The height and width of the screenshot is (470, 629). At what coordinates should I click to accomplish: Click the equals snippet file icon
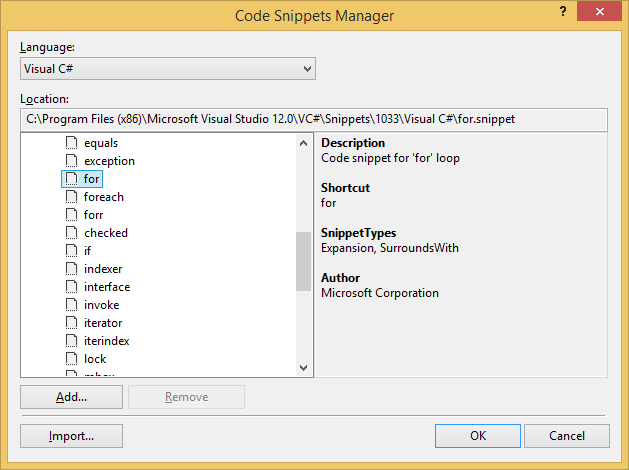71,143
